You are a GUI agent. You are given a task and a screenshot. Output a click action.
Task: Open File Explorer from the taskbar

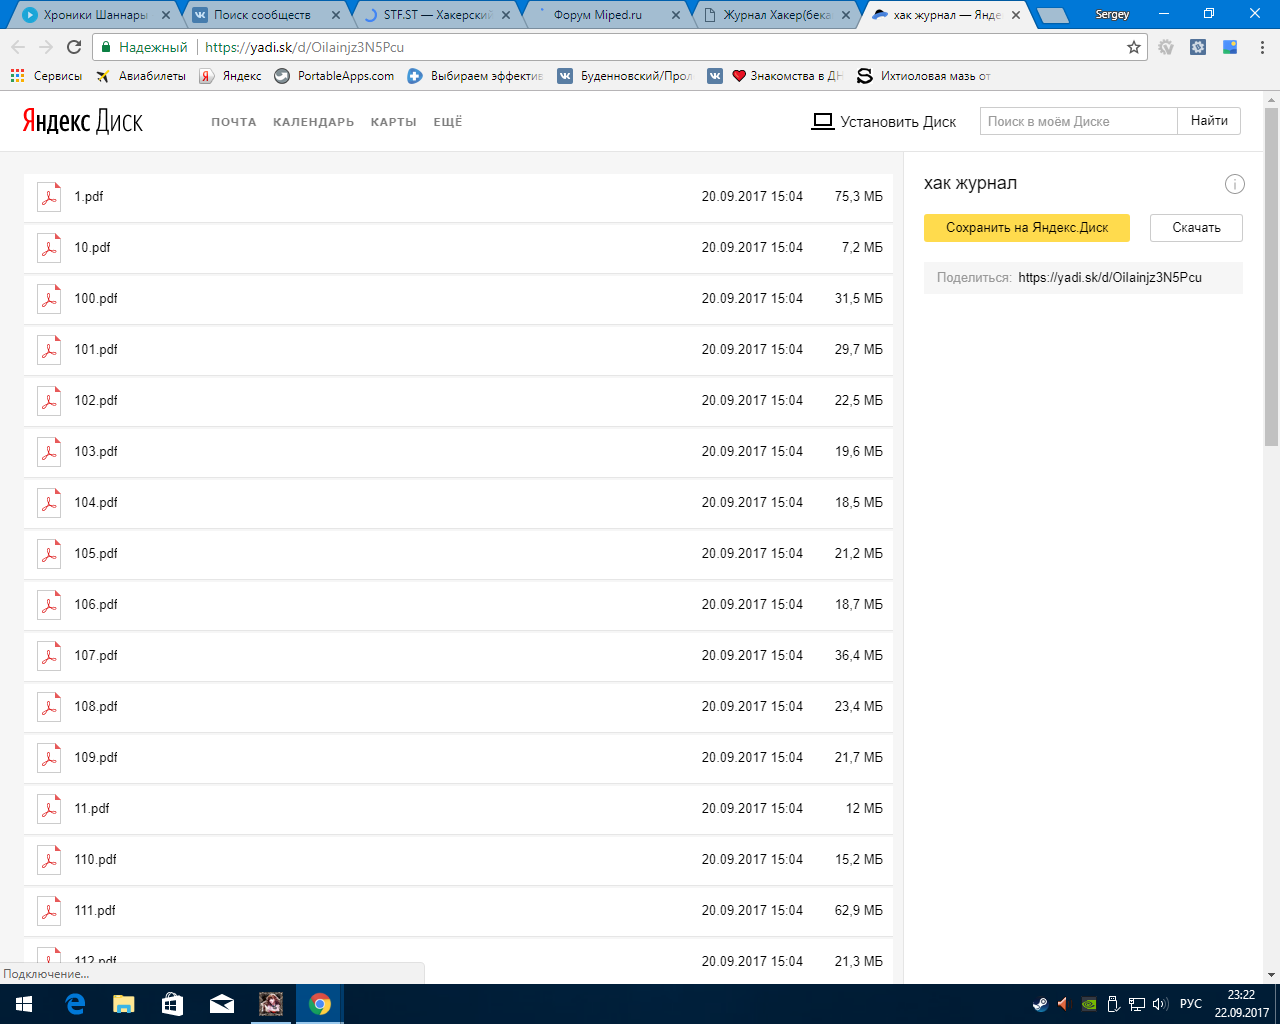pyautogui.click(x=124, y=1004)
